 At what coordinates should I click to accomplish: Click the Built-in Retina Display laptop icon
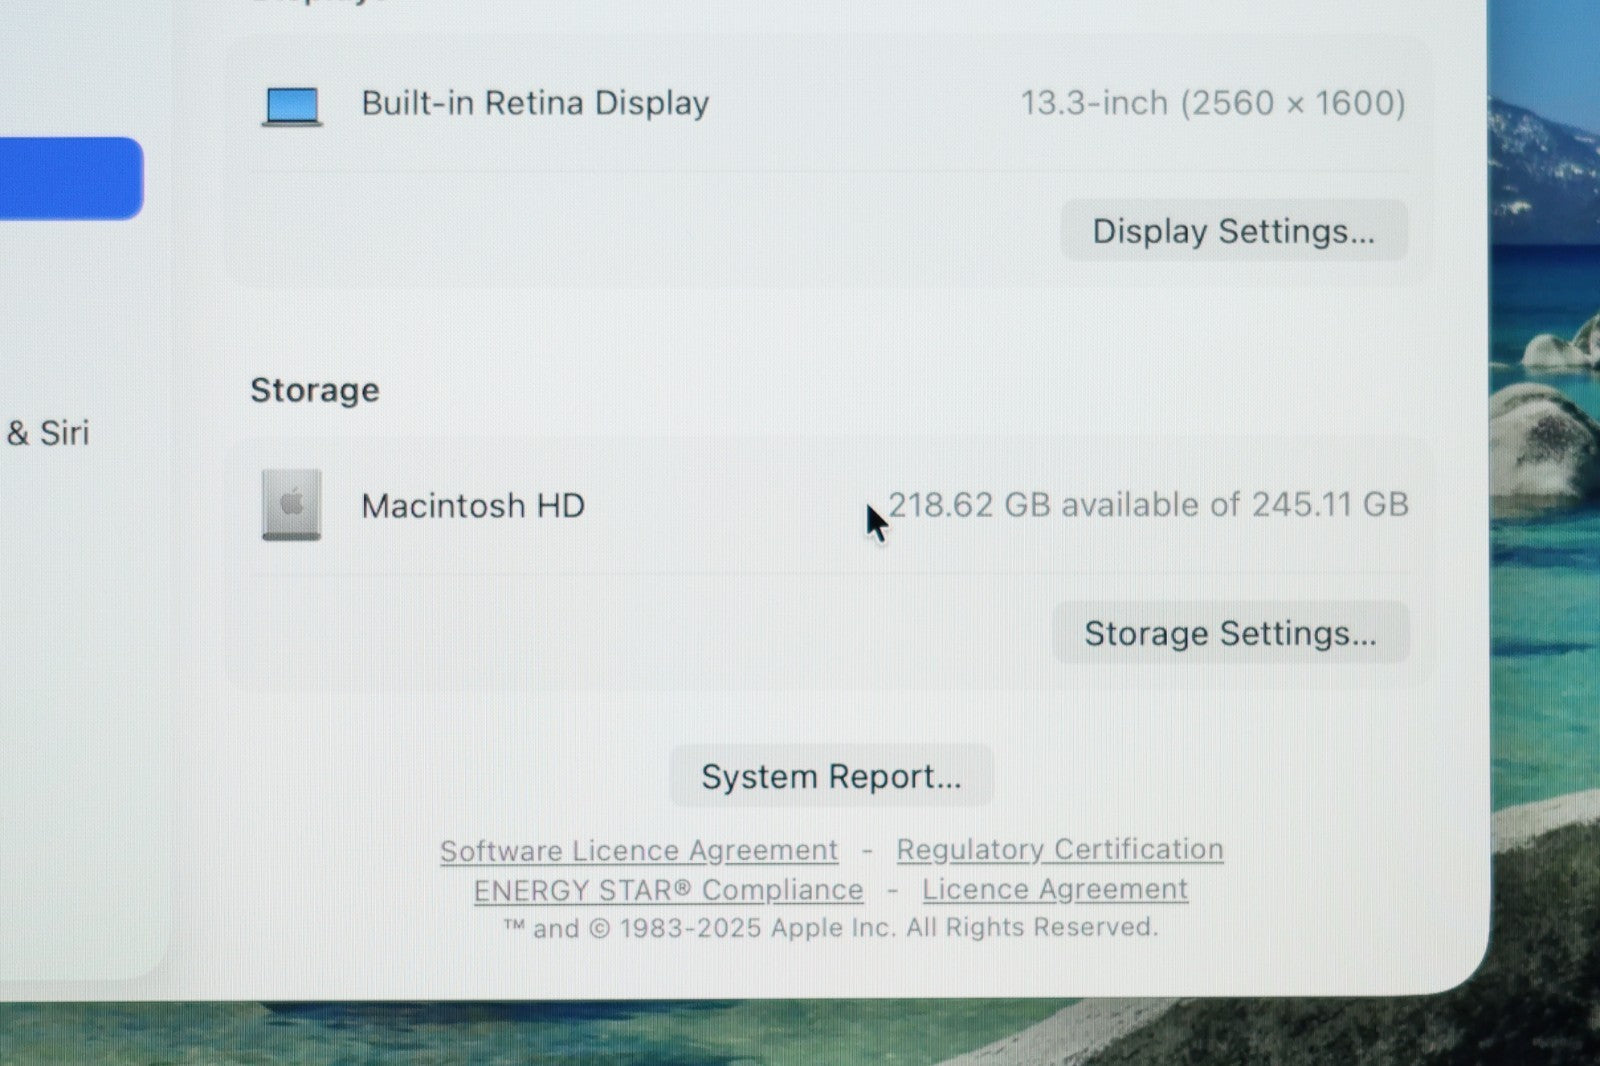coord(292,105)
